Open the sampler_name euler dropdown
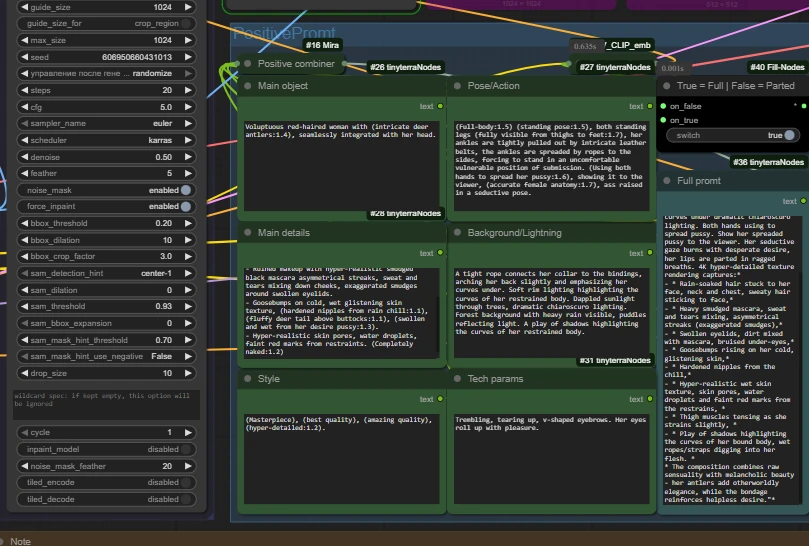The width and height of the screenshot is (809, 546). (x=109, y=123)
